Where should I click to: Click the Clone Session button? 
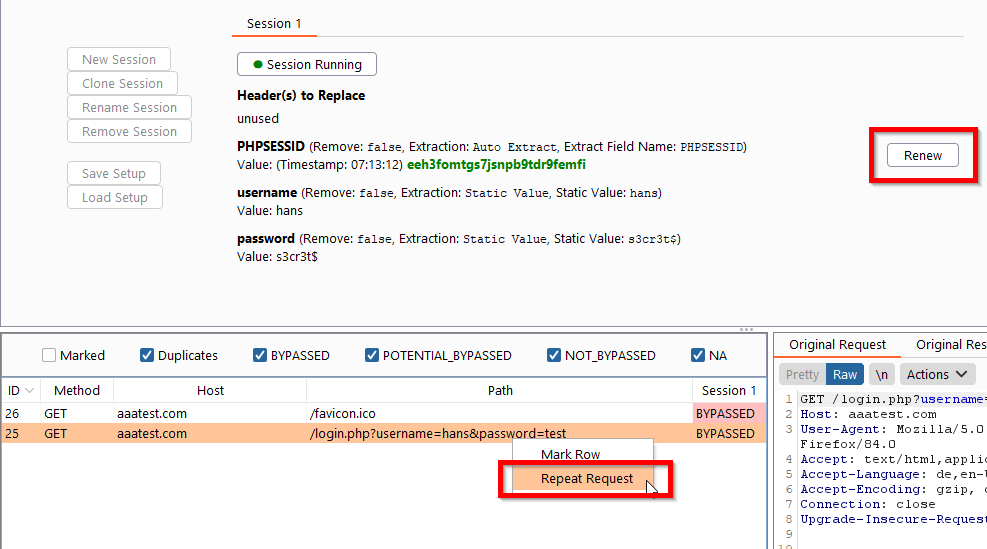pyautogui.click(x=122, y=83)
